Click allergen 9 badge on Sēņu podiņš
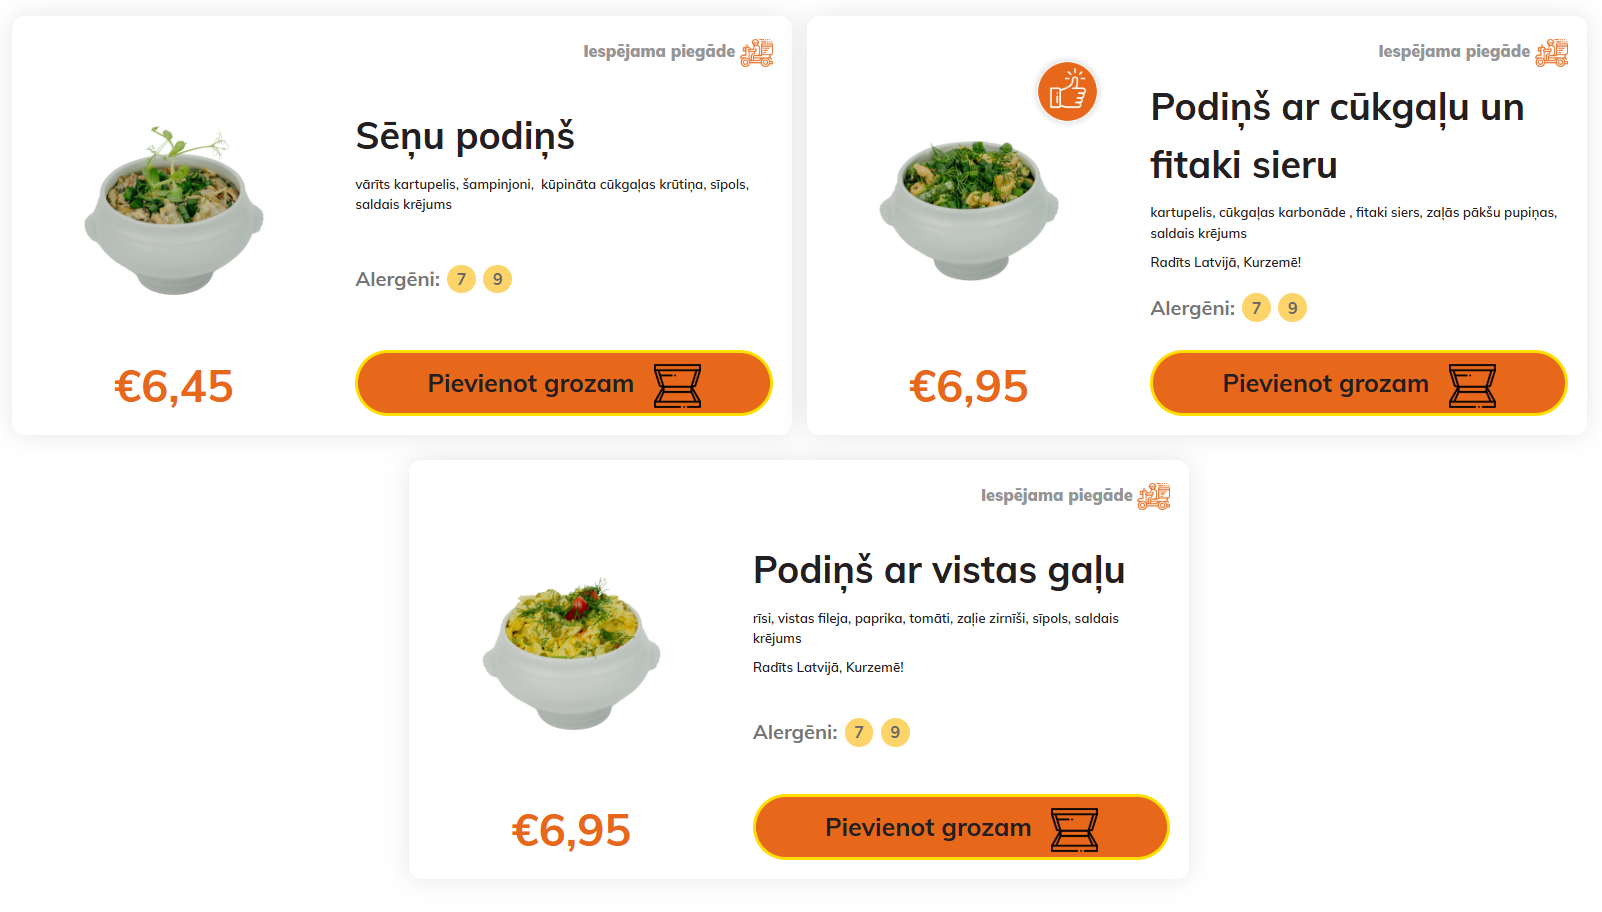The image size is (1602, 912). click(497, 279)
